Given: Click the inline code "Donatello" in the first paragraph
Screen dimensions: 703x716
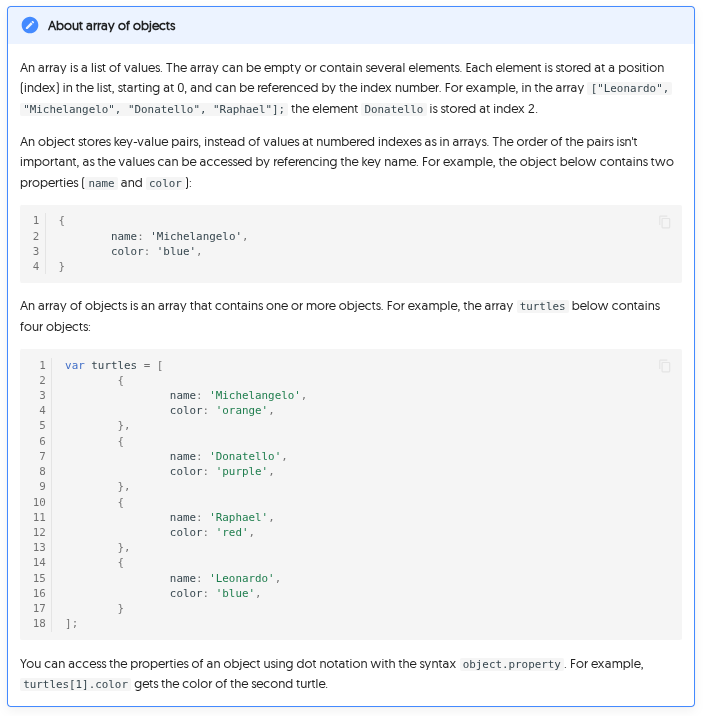Looking at the screenshot, I should point(393,109).
